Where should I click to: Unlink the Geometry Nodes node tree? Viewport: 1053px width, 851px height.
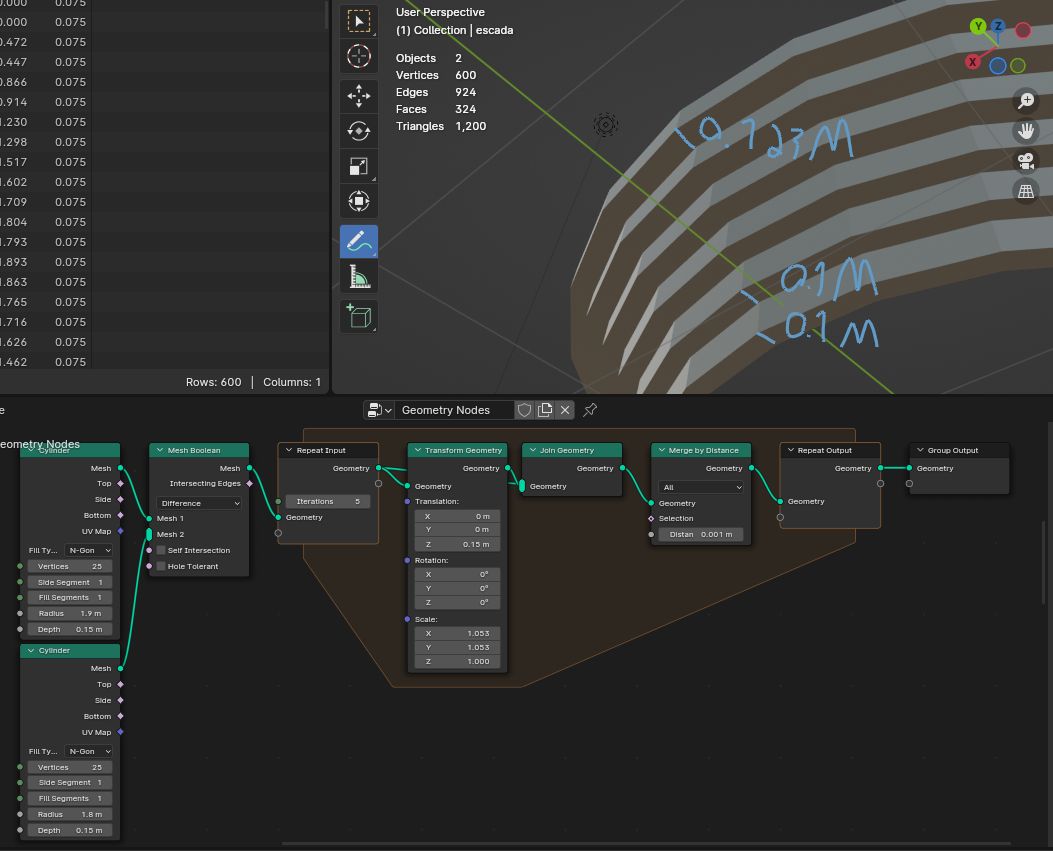tap(565, 410)
